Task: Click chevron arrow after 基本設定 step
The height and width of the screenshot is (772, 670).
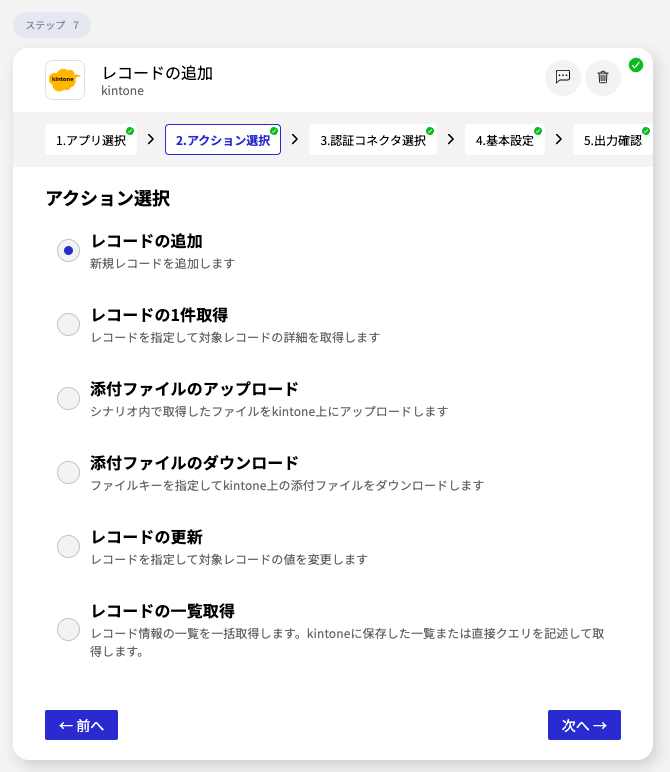Action: pos(559,139)
